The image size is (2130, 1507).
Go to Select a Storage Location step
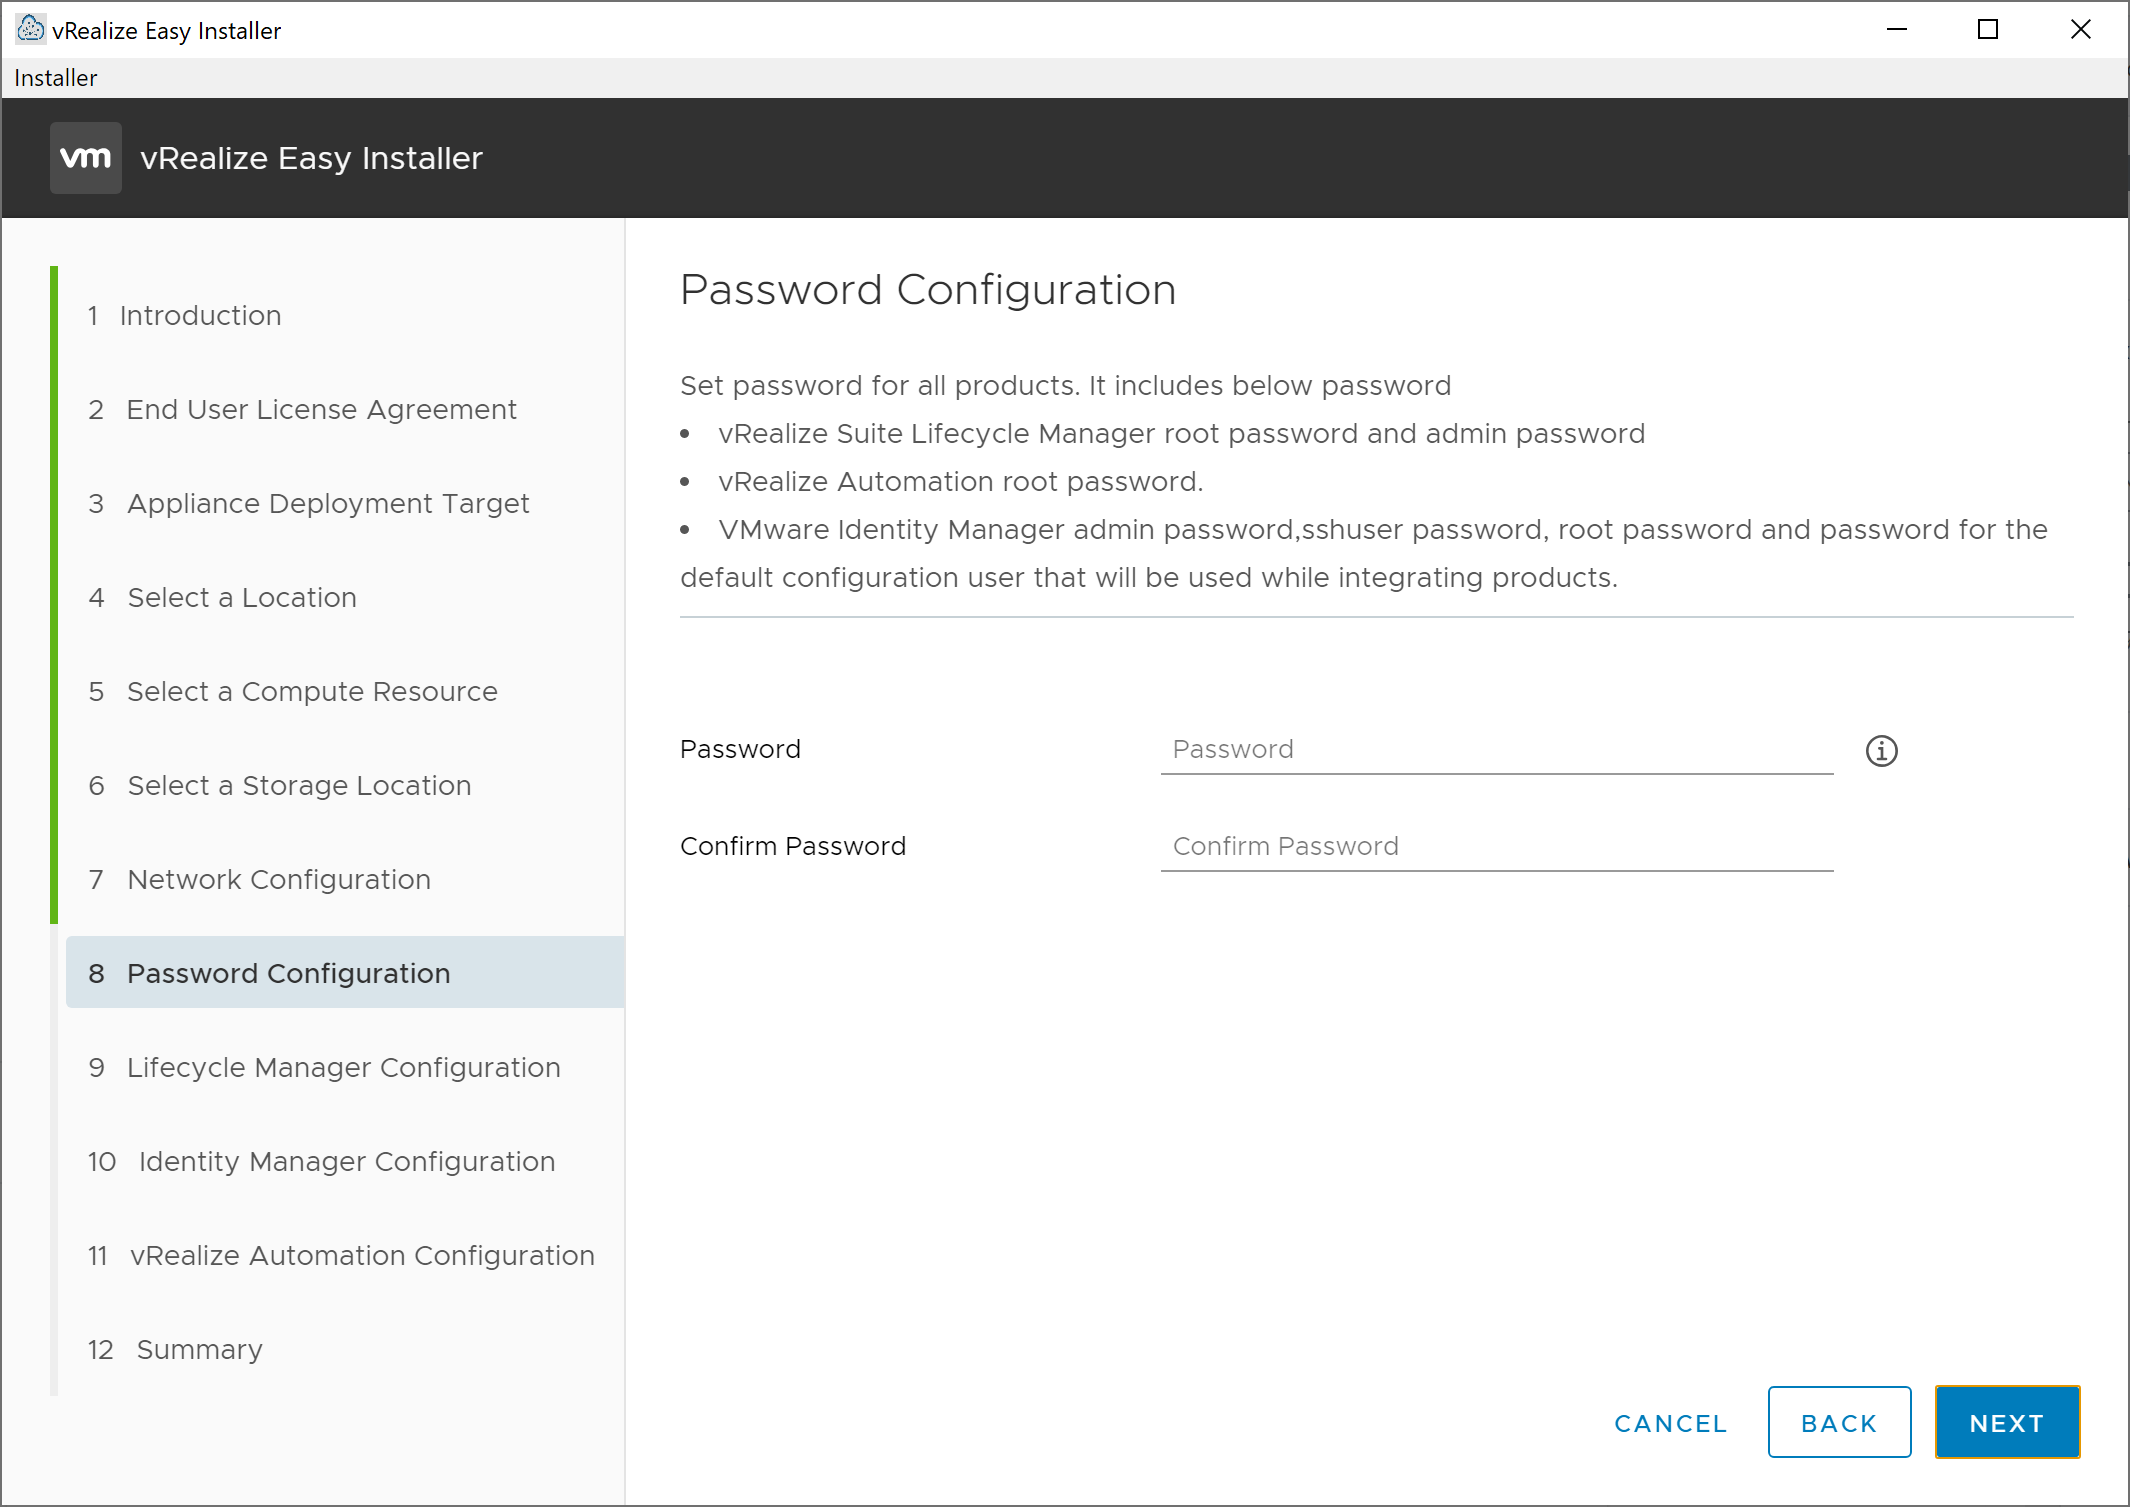click(299, 785)
